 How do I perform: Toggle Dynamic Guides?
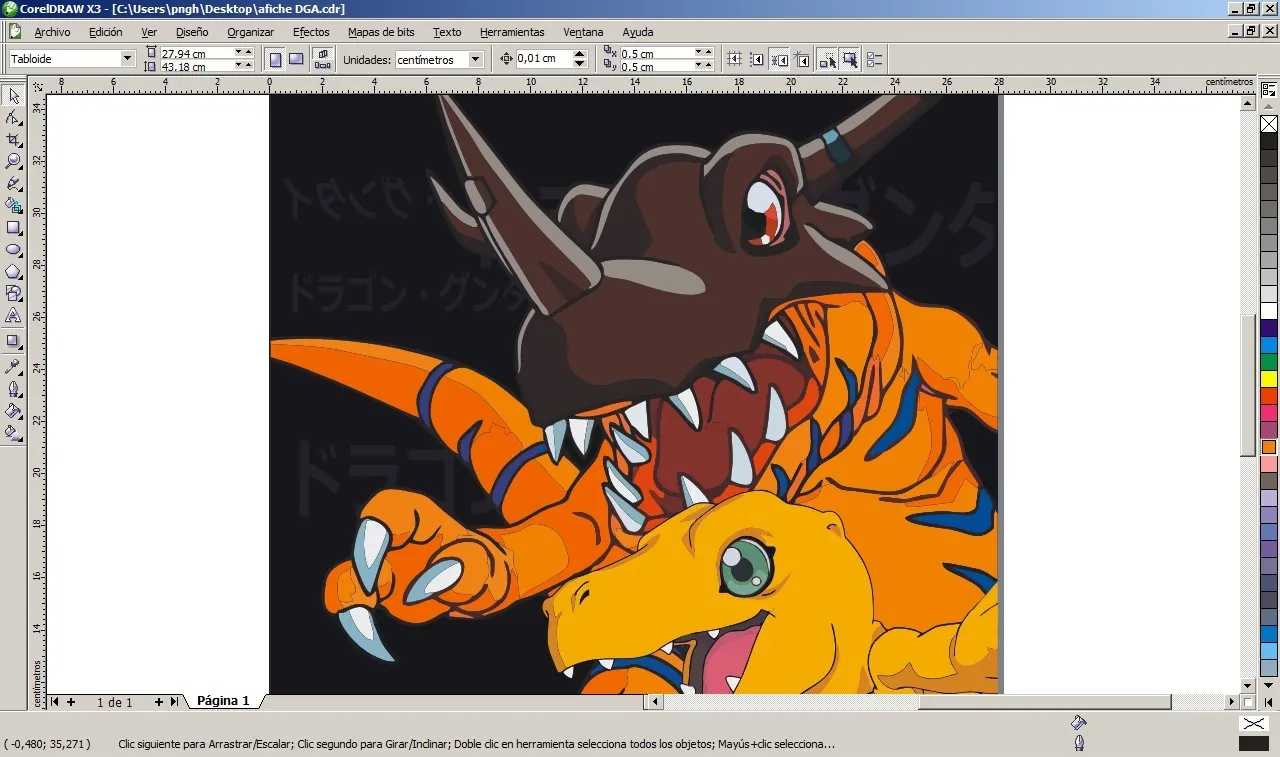(801, 59)
